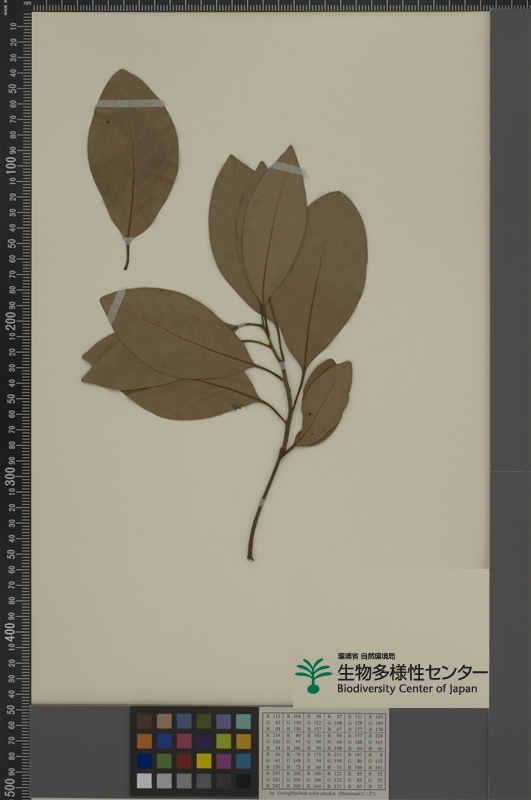Viewport: 531px width, 800px height.
Task: Click the small spotted leaf at right
Action: [324, 402]
